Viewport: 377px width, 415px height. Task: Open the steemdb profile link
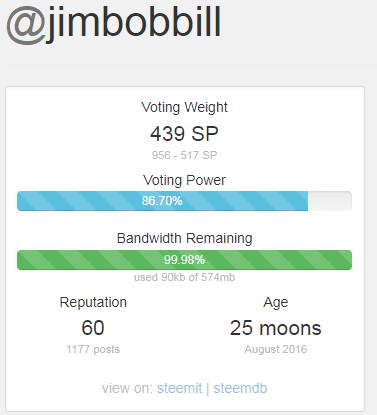[240, 388]
